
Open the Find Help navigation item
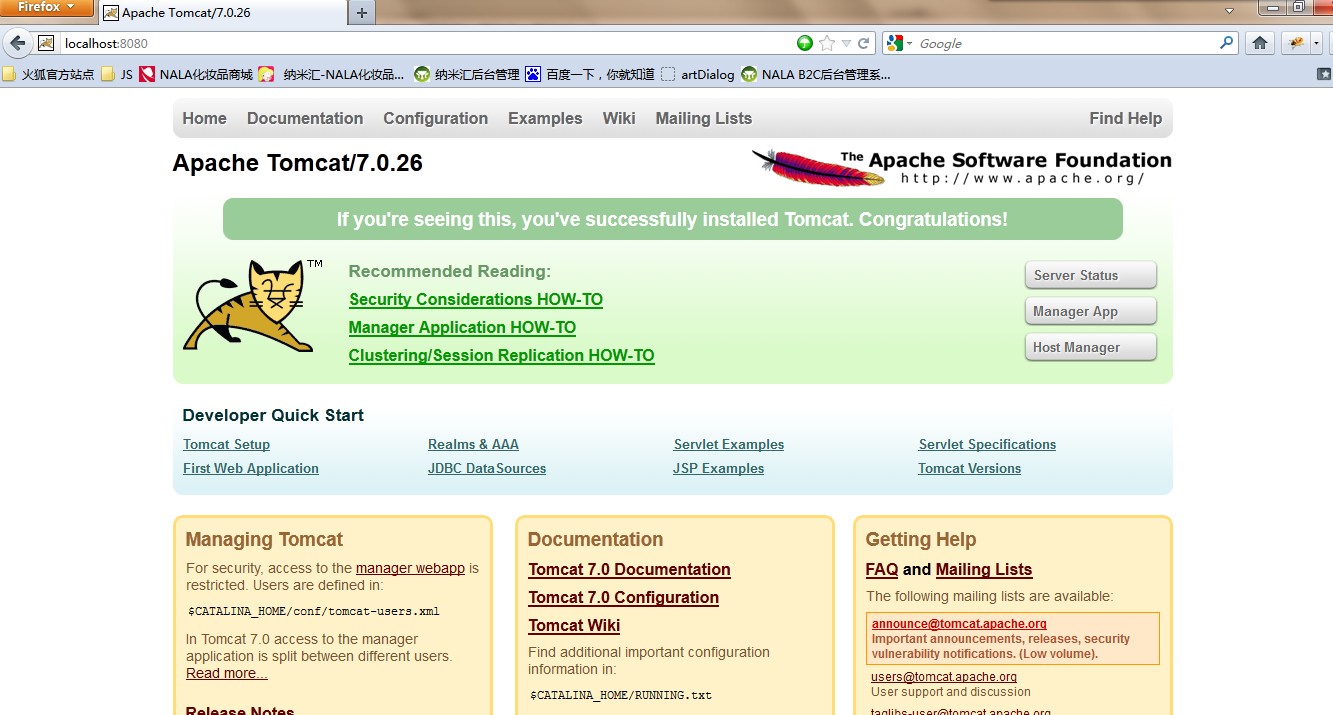point(1126,118)
